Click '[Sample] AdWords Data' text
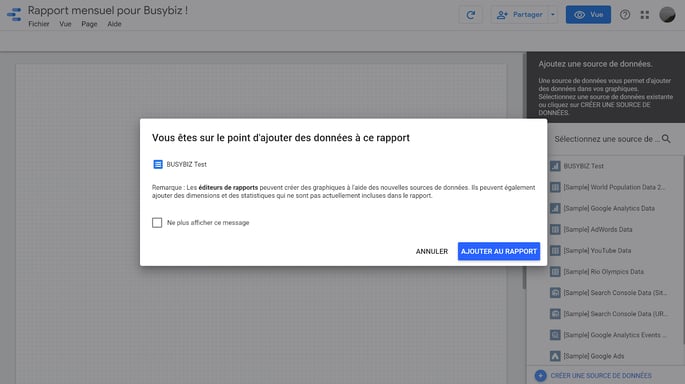This screenshot has height=384, width=685. click(598, 229)
